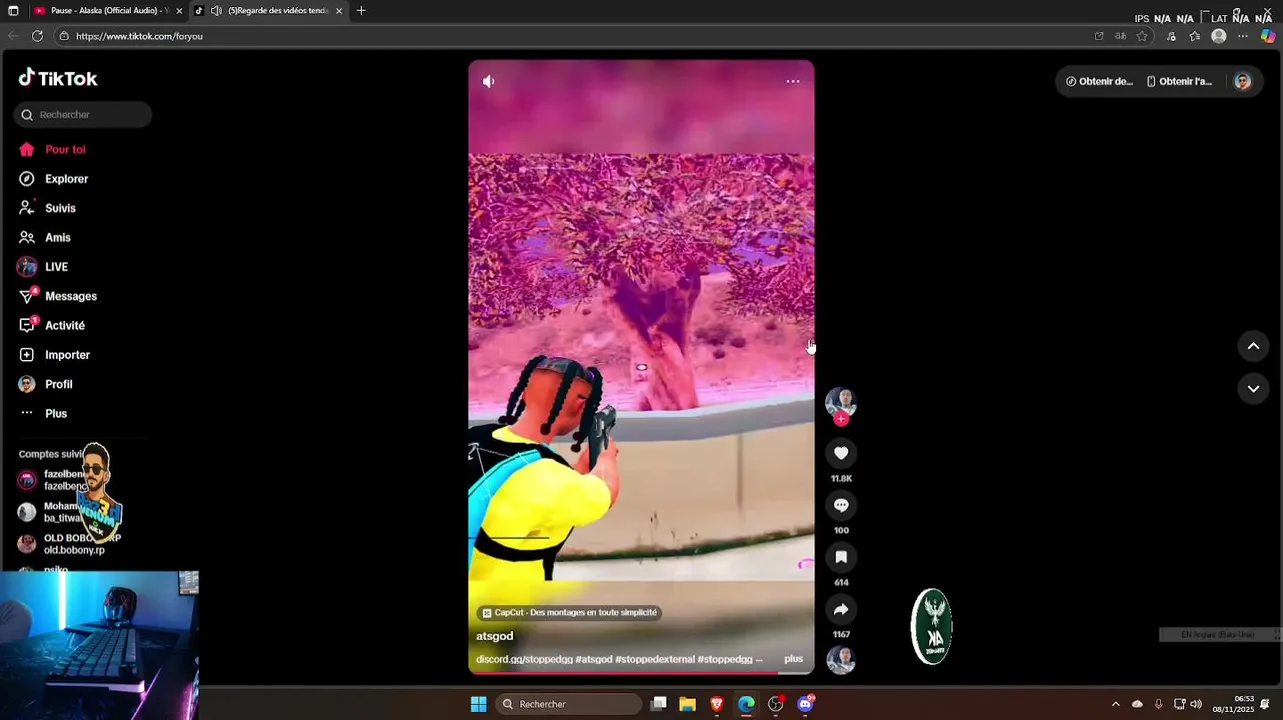
Task: Go to previous video with up chevron
Action: (1253, 346)
